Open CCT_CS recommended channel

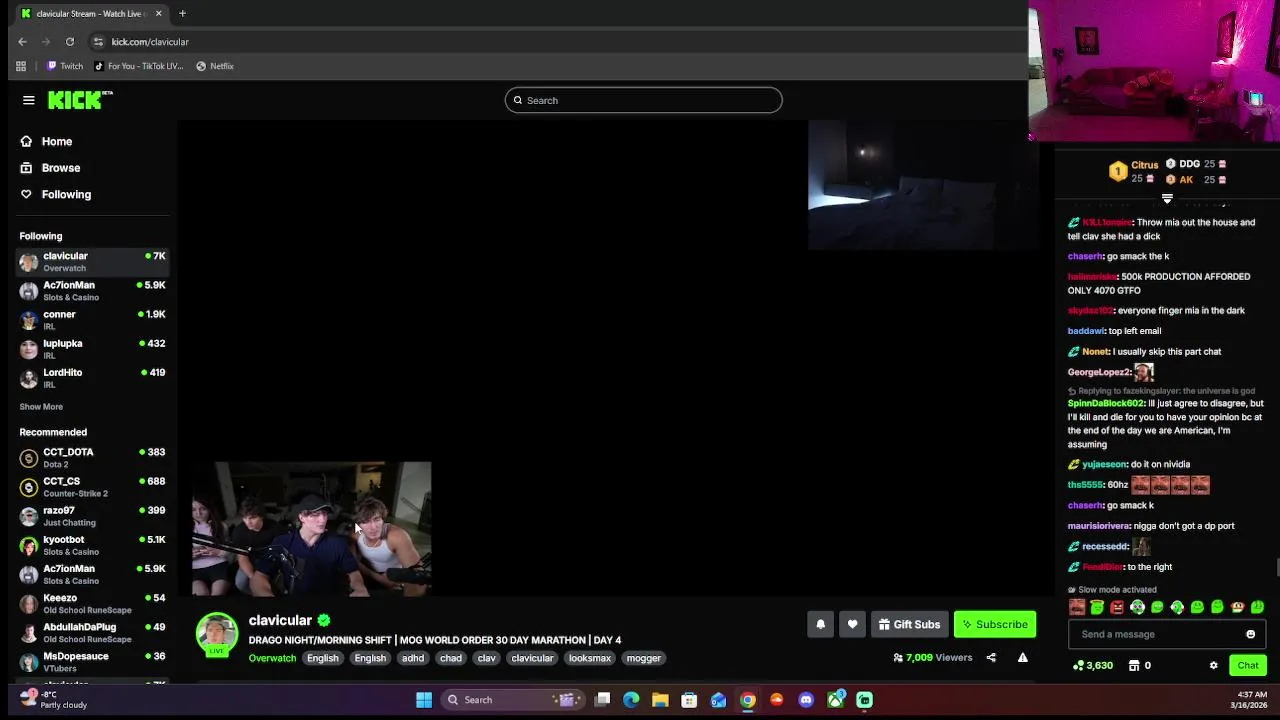tap(92, 486)
